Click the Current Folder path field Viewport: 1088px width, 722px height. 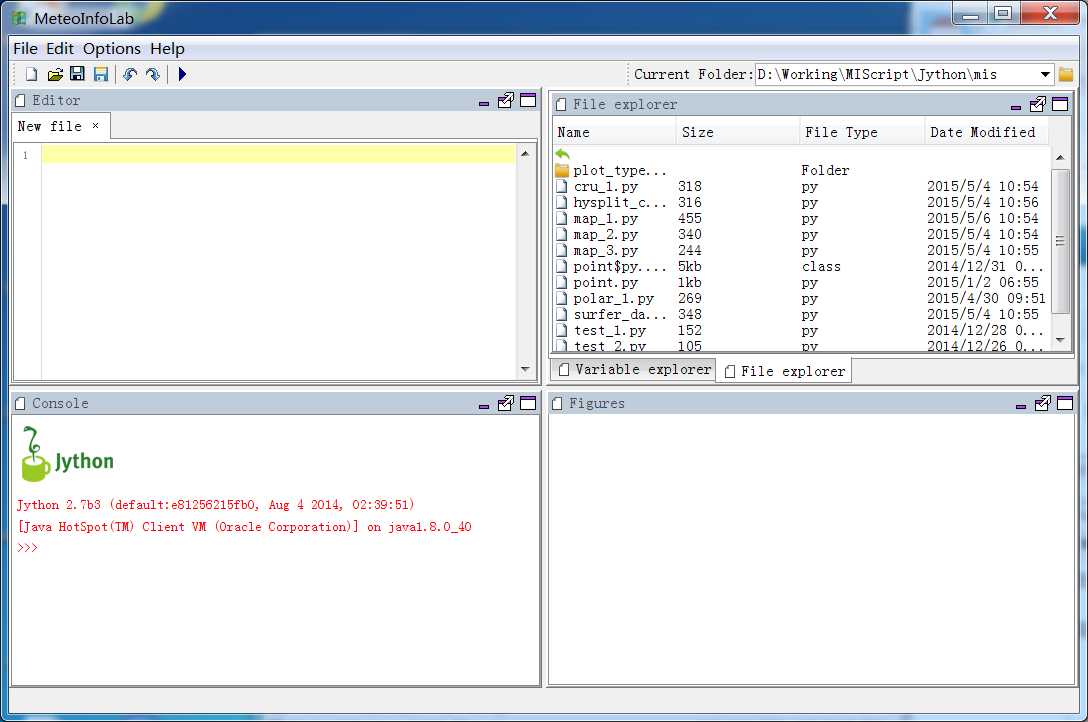896,74
